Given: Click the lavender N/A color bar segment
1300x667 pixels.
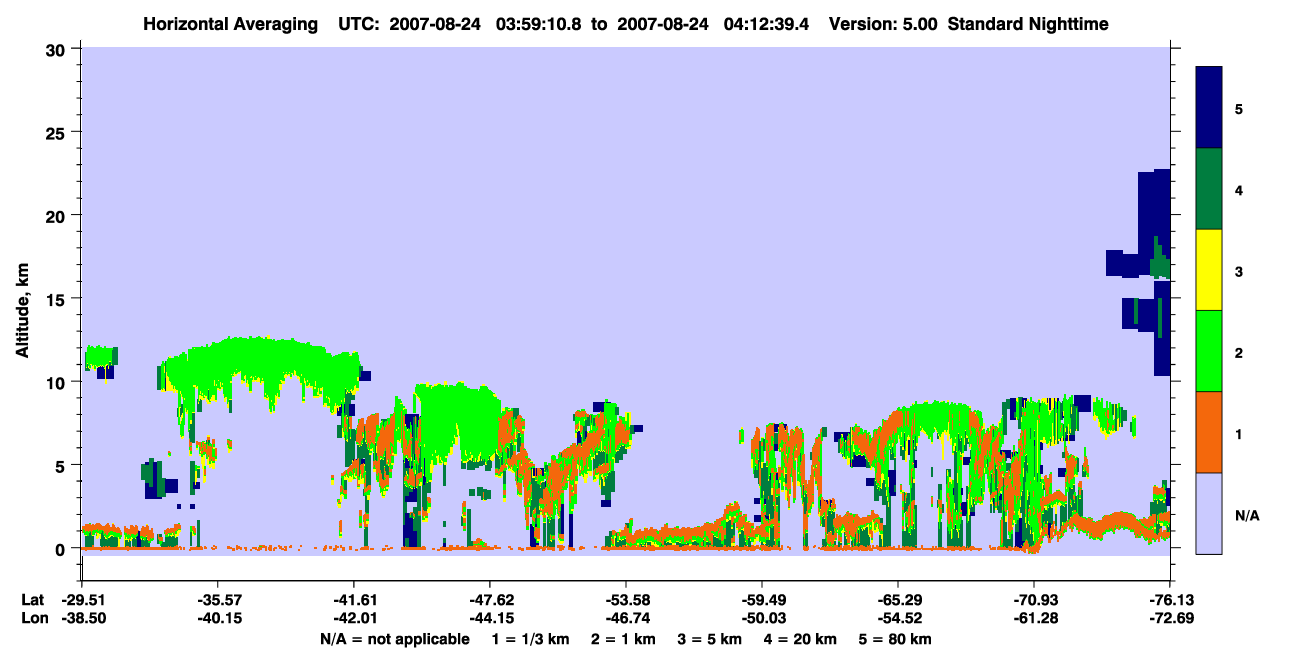Looking at the screenshot, I should [x=1209, y=513].
